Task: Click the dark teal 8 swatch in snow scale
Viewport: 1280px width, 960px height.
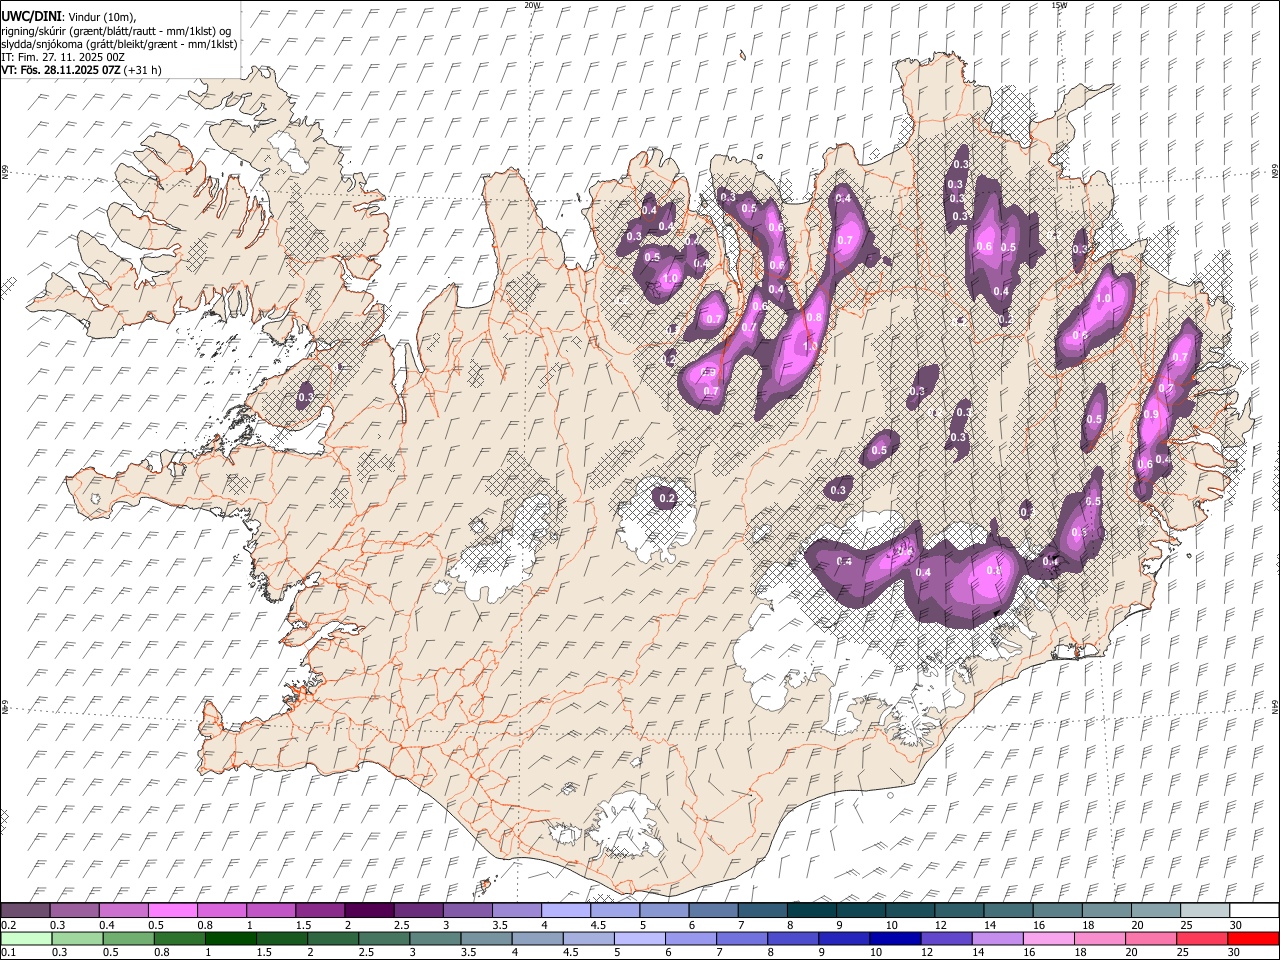Action: pyautogui.click(x=811, y=910)
